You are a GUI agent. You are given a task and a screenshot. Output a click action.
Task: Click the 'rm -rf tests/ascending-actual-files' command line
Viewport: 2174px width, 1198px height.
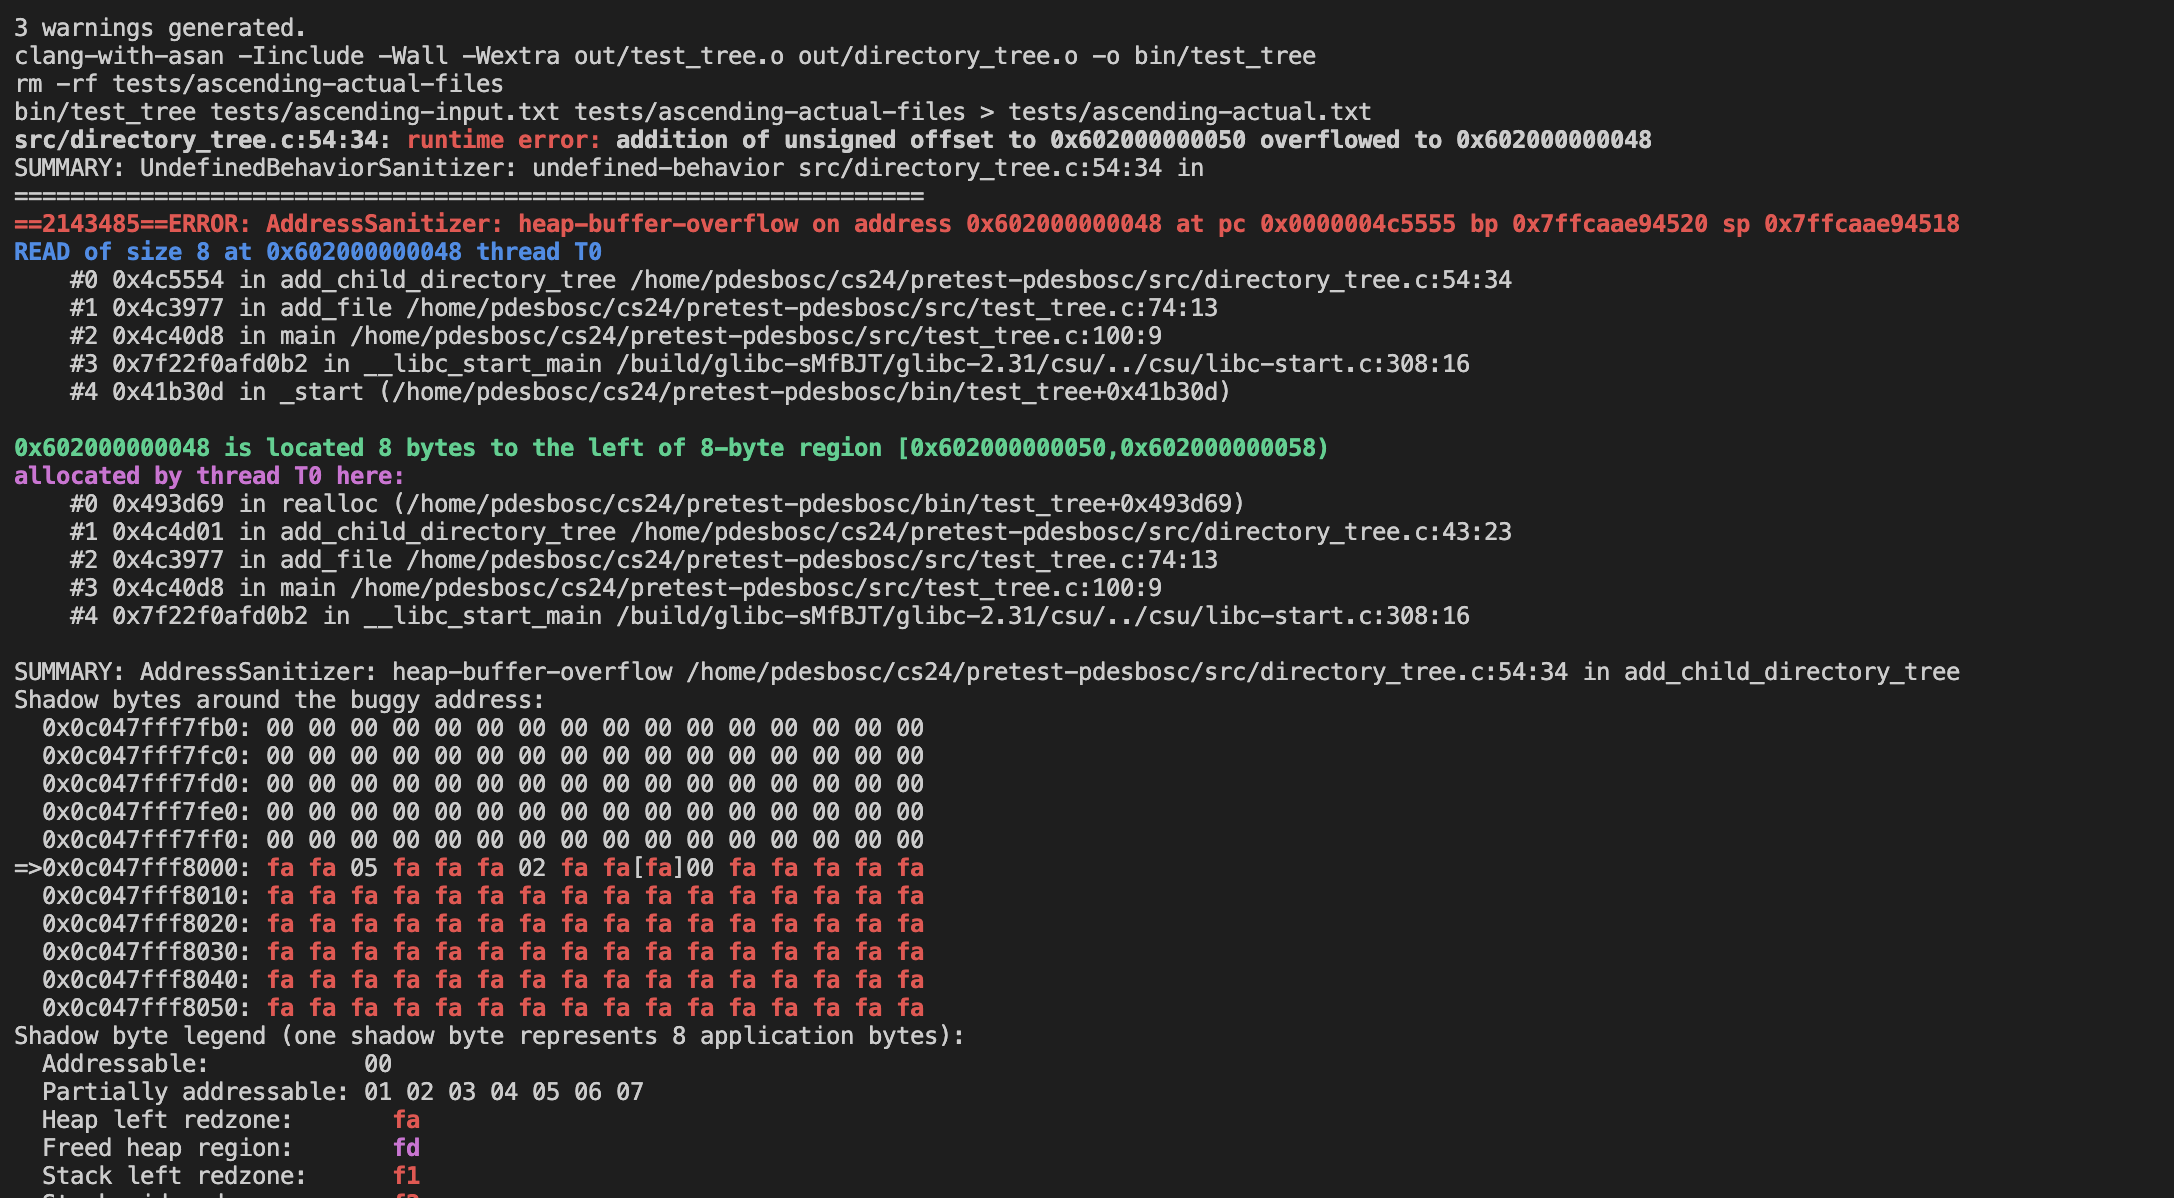(258, 84)
